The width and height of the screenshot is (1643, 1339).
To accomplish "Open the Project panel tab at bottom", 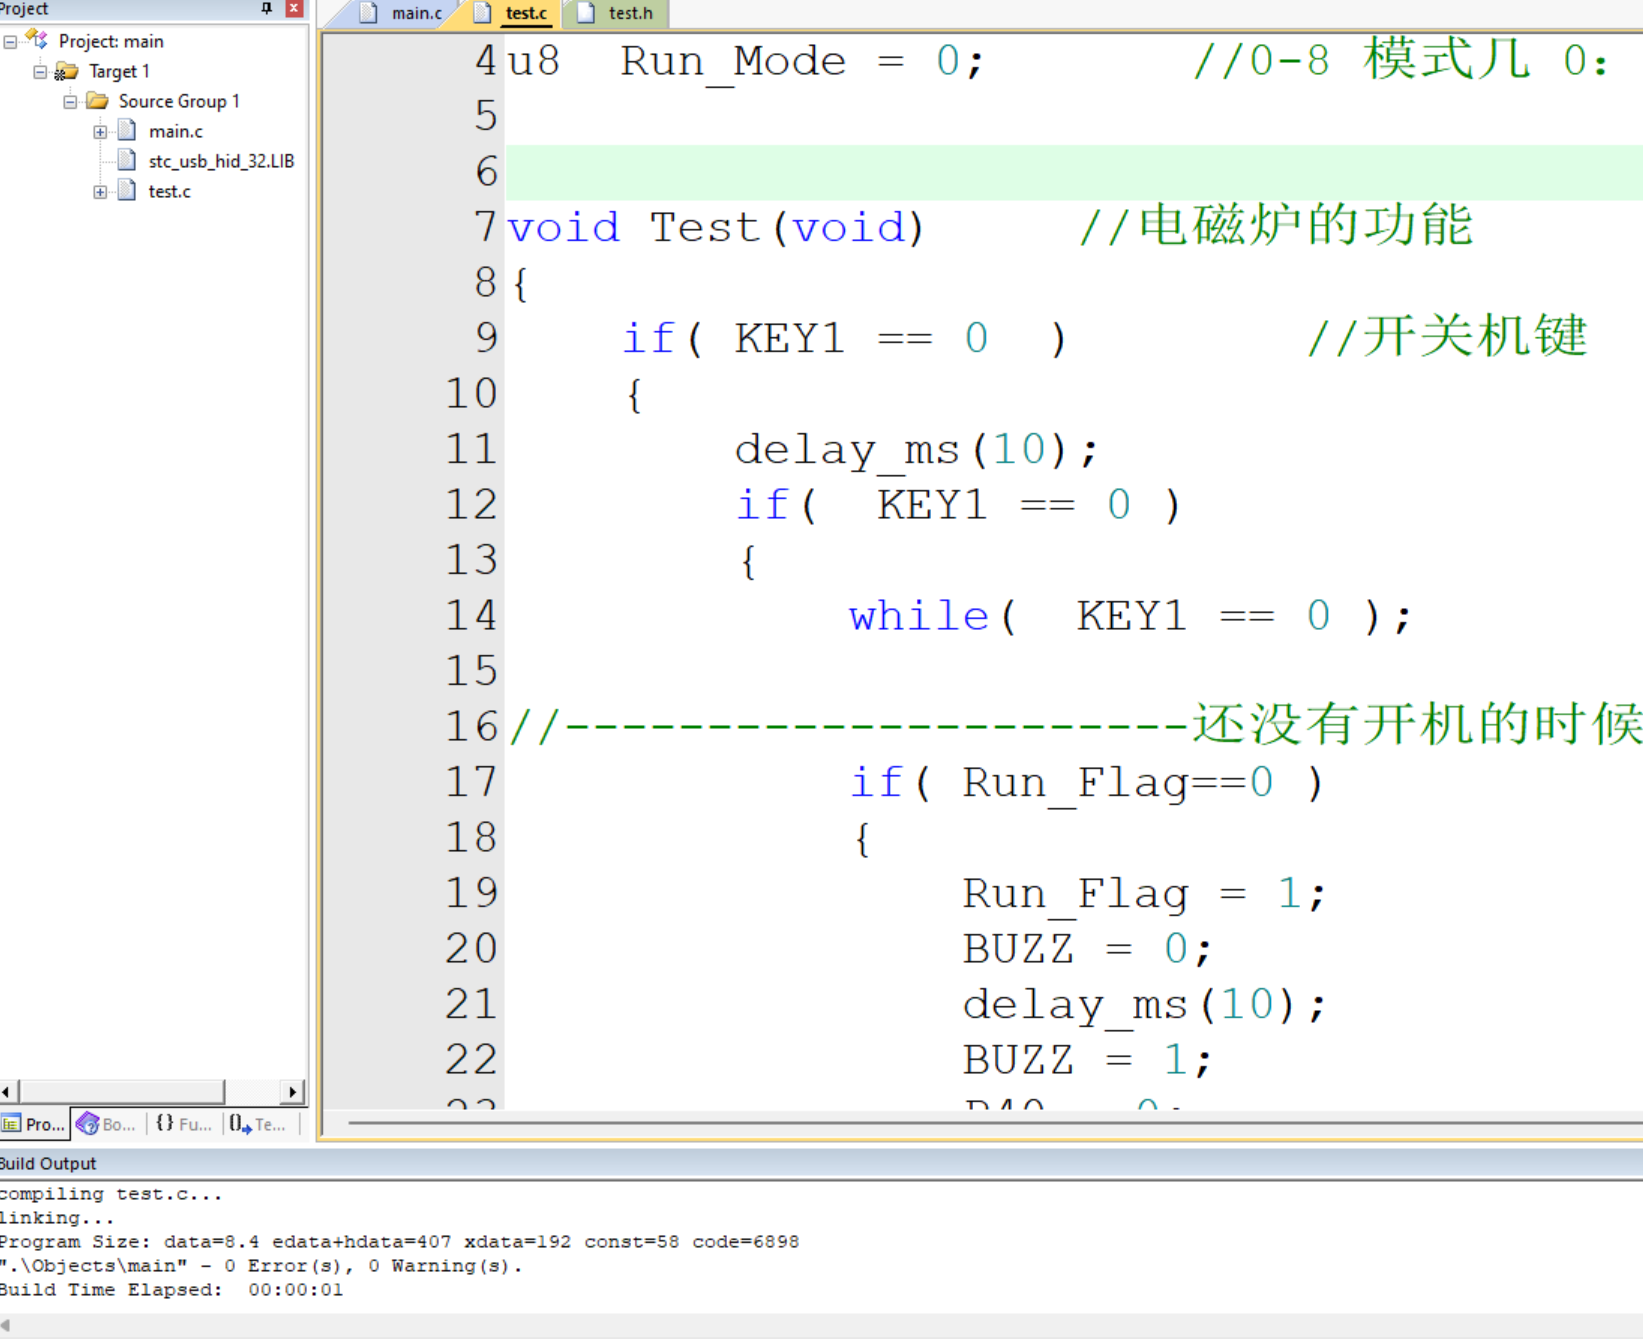I will pyautogui.click(x=34, y=1124).
